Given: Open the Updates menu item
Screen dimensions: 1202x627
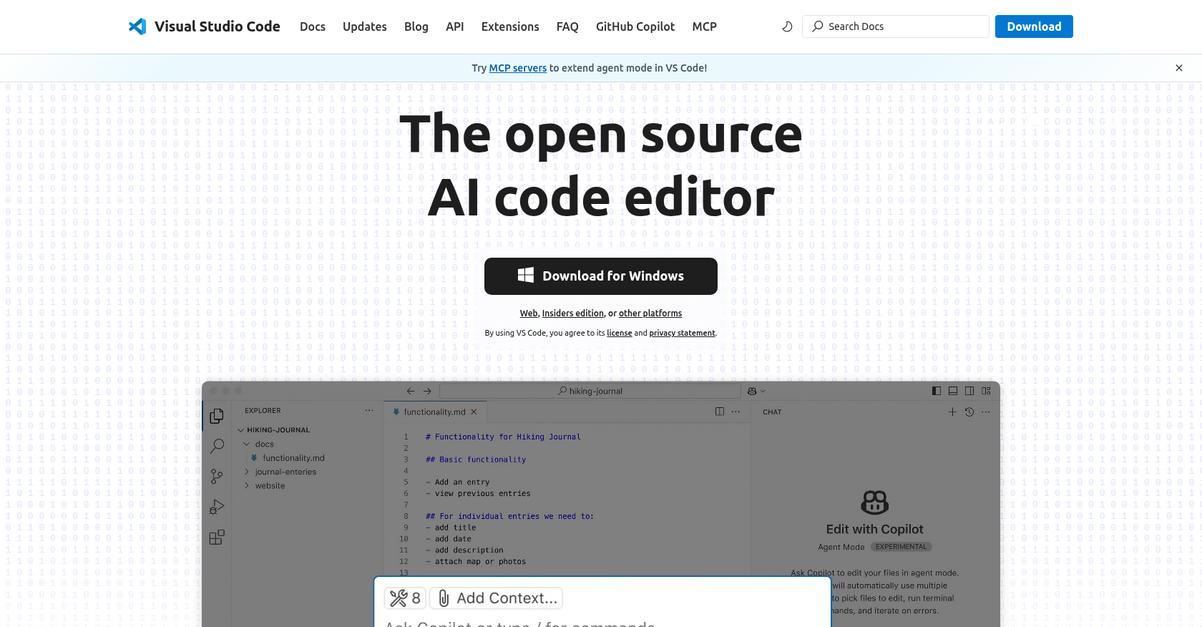Looking at the screenshot, I should pyautogui.click(x=365, y=27).
